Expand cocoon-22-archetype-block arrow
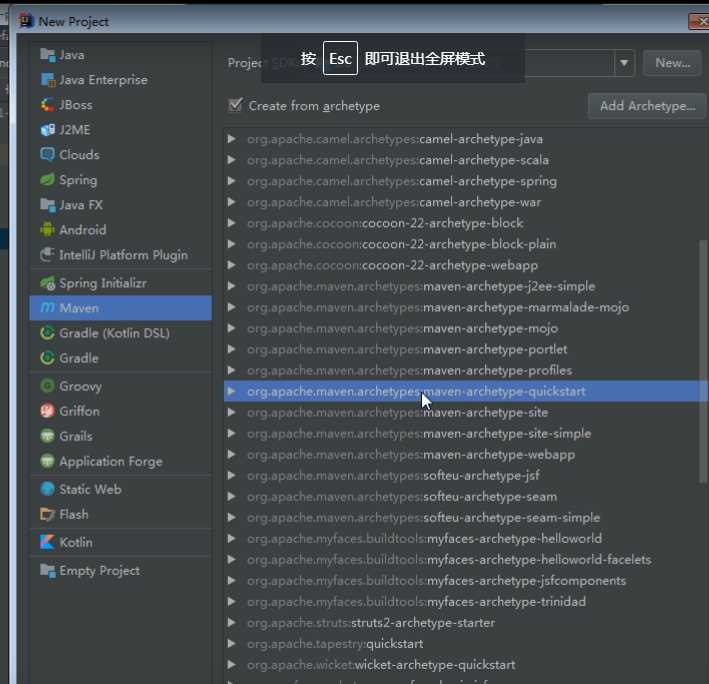Image resolution: width=709 pixels, height=684 pixels. coord(232,223)
